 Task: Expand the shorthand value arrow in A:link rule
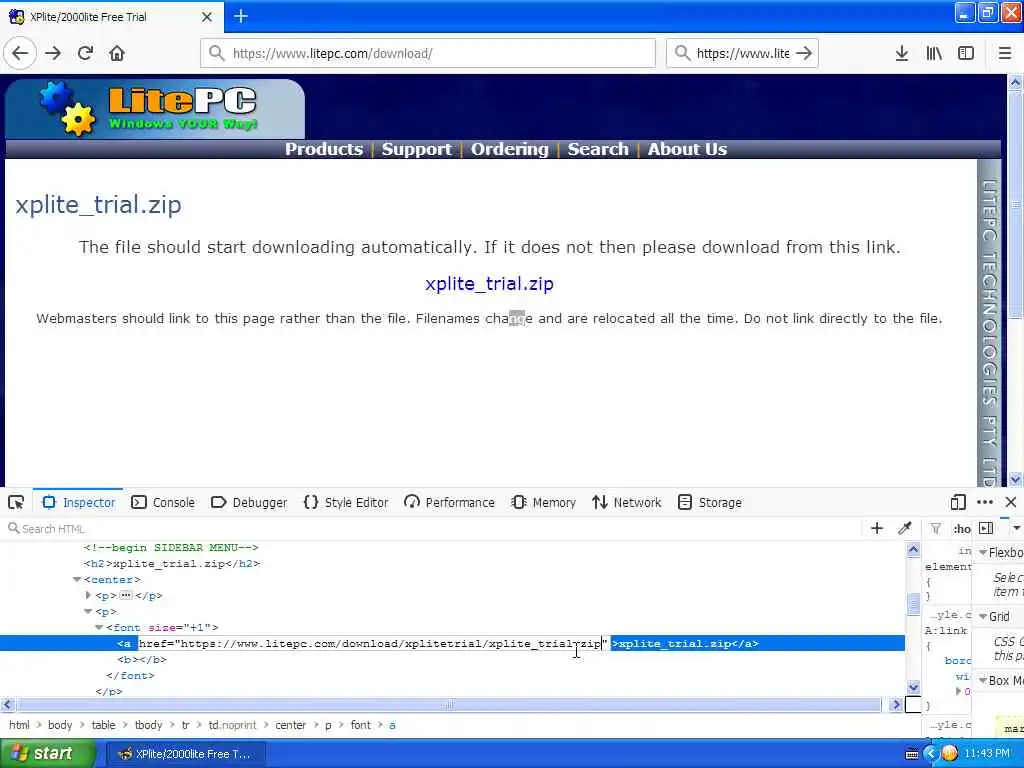click(x=959, y=691)
